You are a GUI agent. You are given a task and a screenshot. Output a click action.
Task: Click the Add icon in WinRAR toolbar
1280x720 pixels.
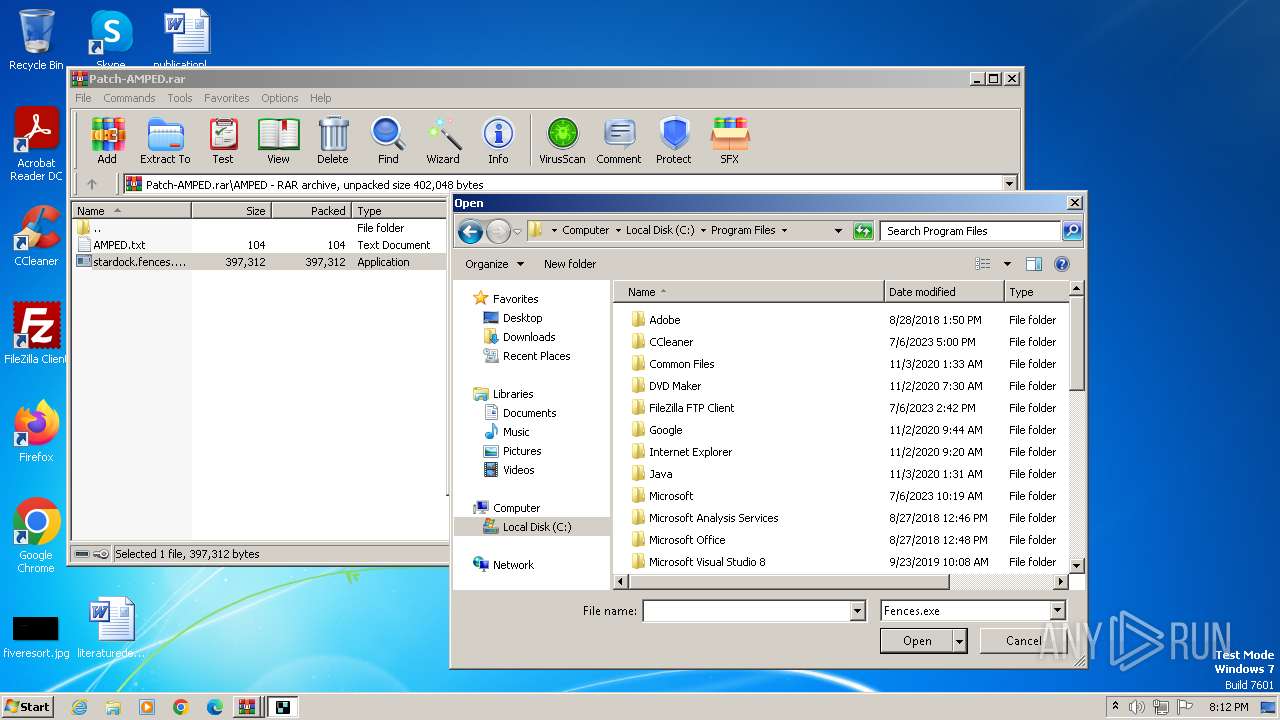107,140
